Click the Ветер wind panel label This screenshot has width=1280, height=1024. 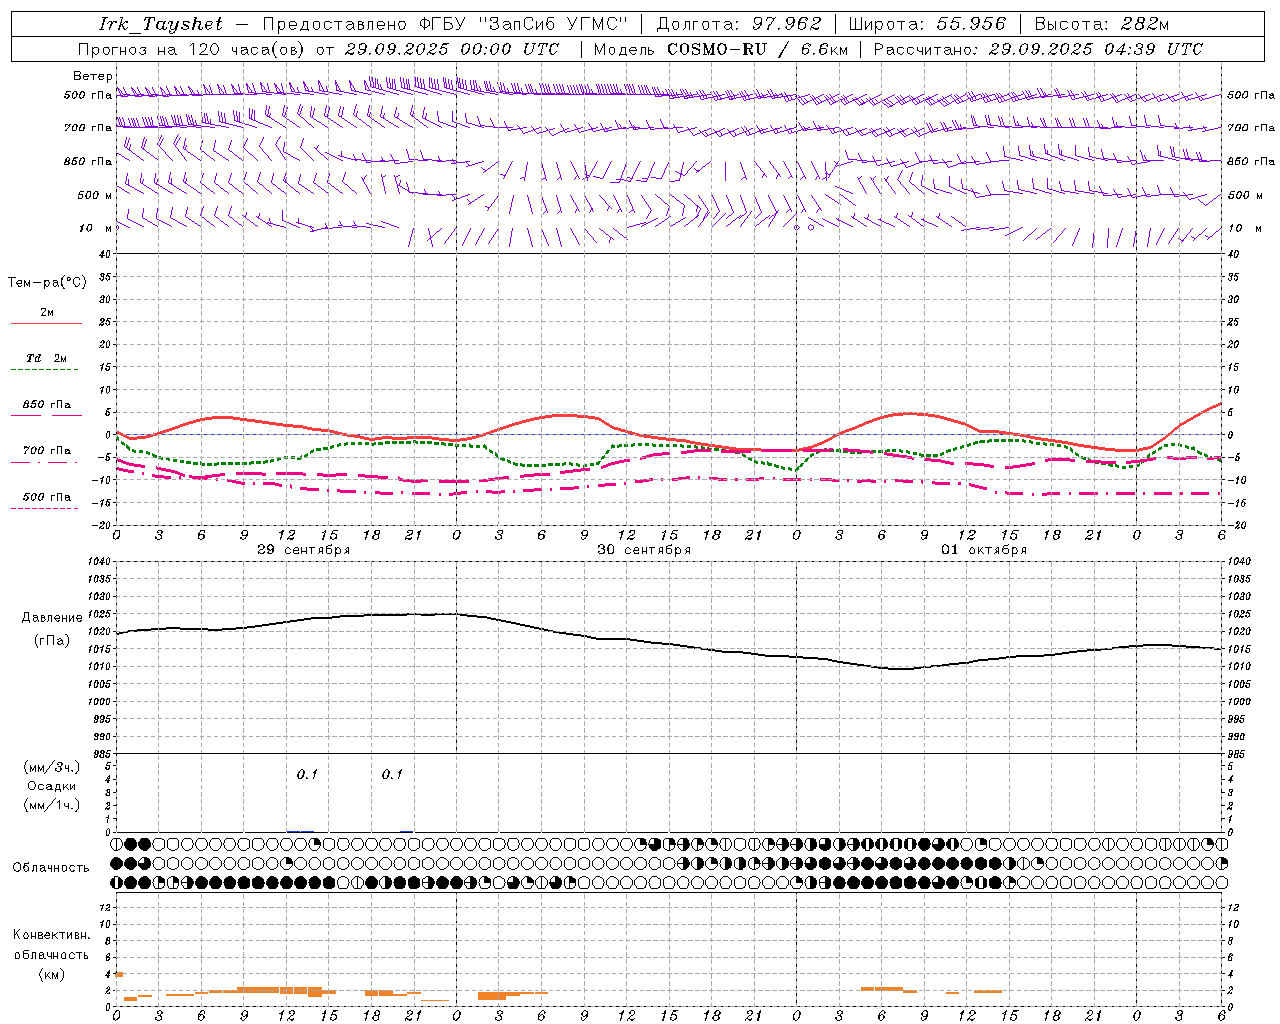tap(93, 76)
